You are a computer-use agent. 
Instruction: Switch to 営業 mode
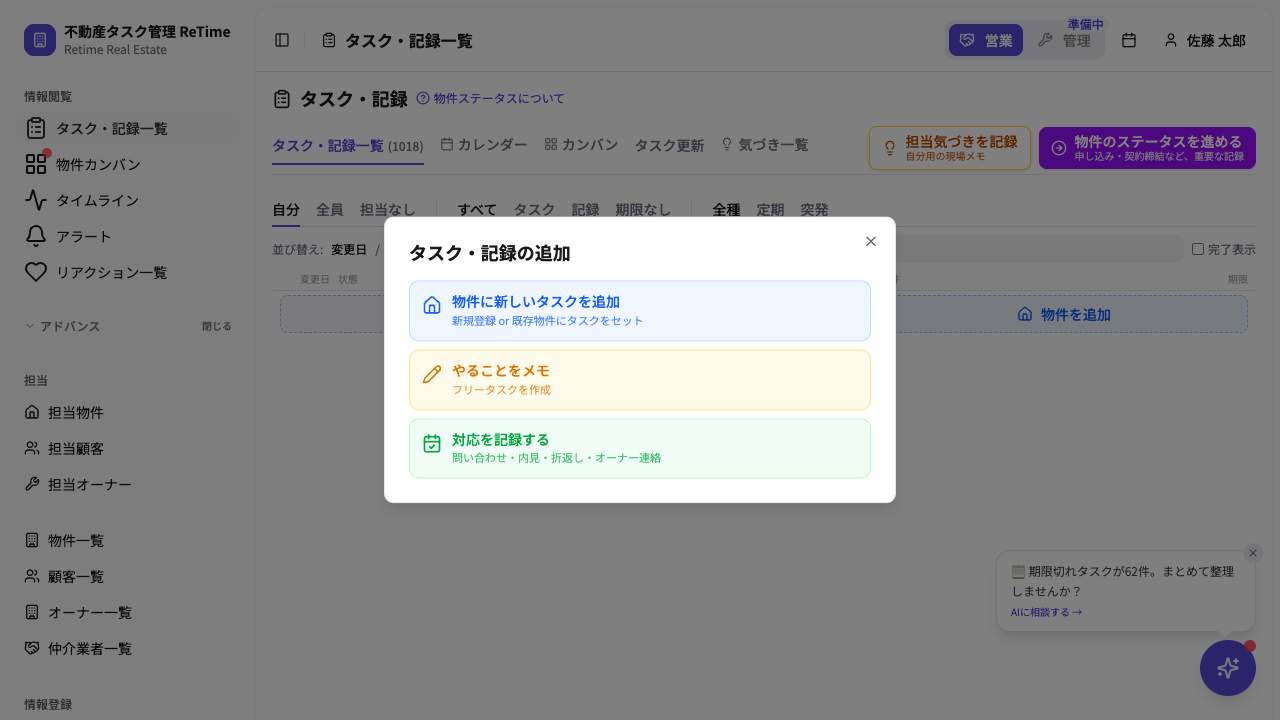(x=986, y=40)
